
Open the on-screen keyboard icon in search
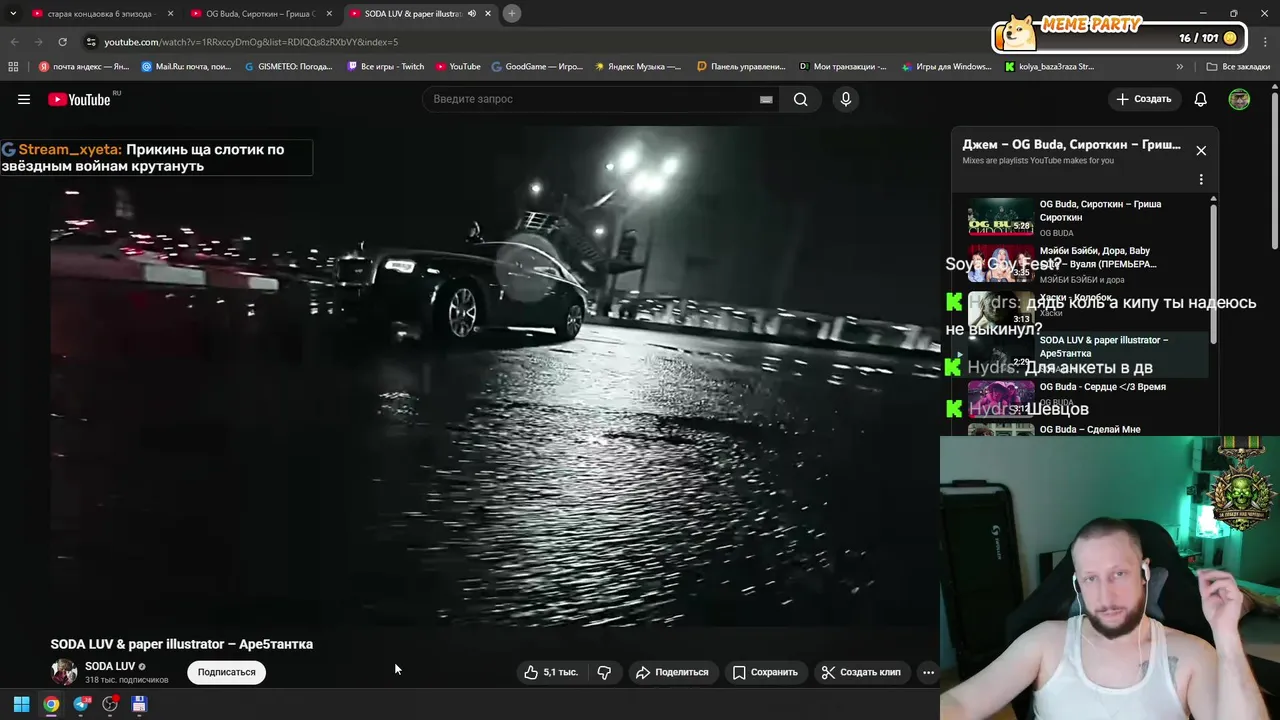point(766,99)
